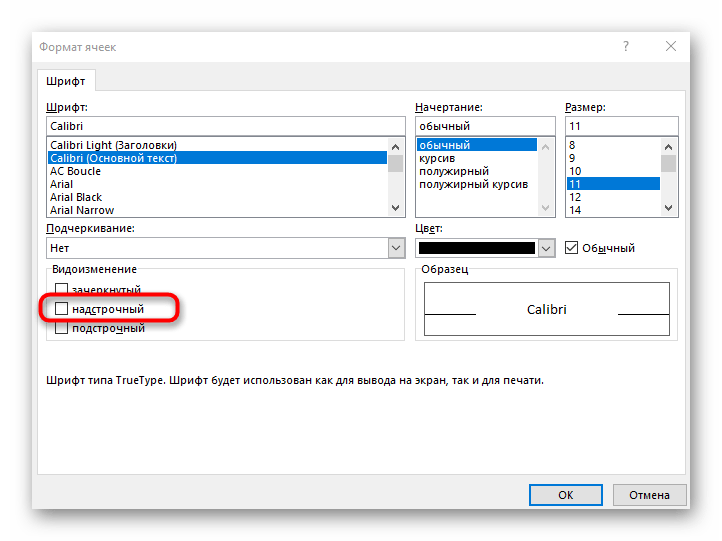Enable the зачеркнутый checkbox

pos(61,290)
